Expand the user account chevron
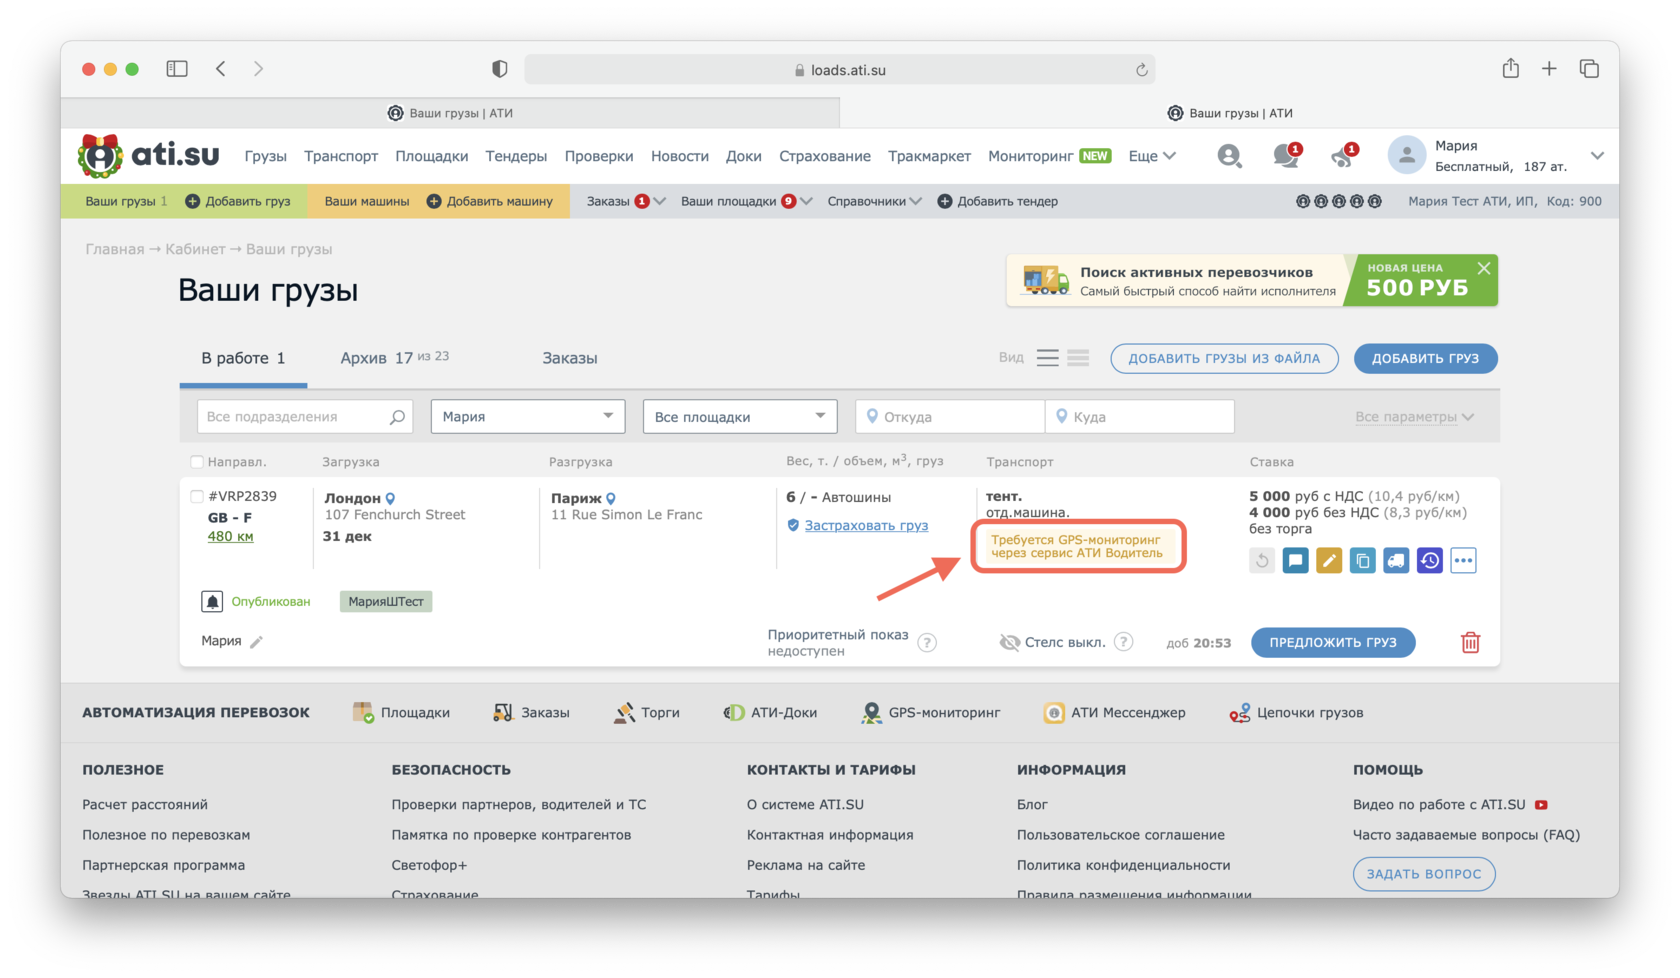Screen dimensions: 1680x978 pos(1597,156)
